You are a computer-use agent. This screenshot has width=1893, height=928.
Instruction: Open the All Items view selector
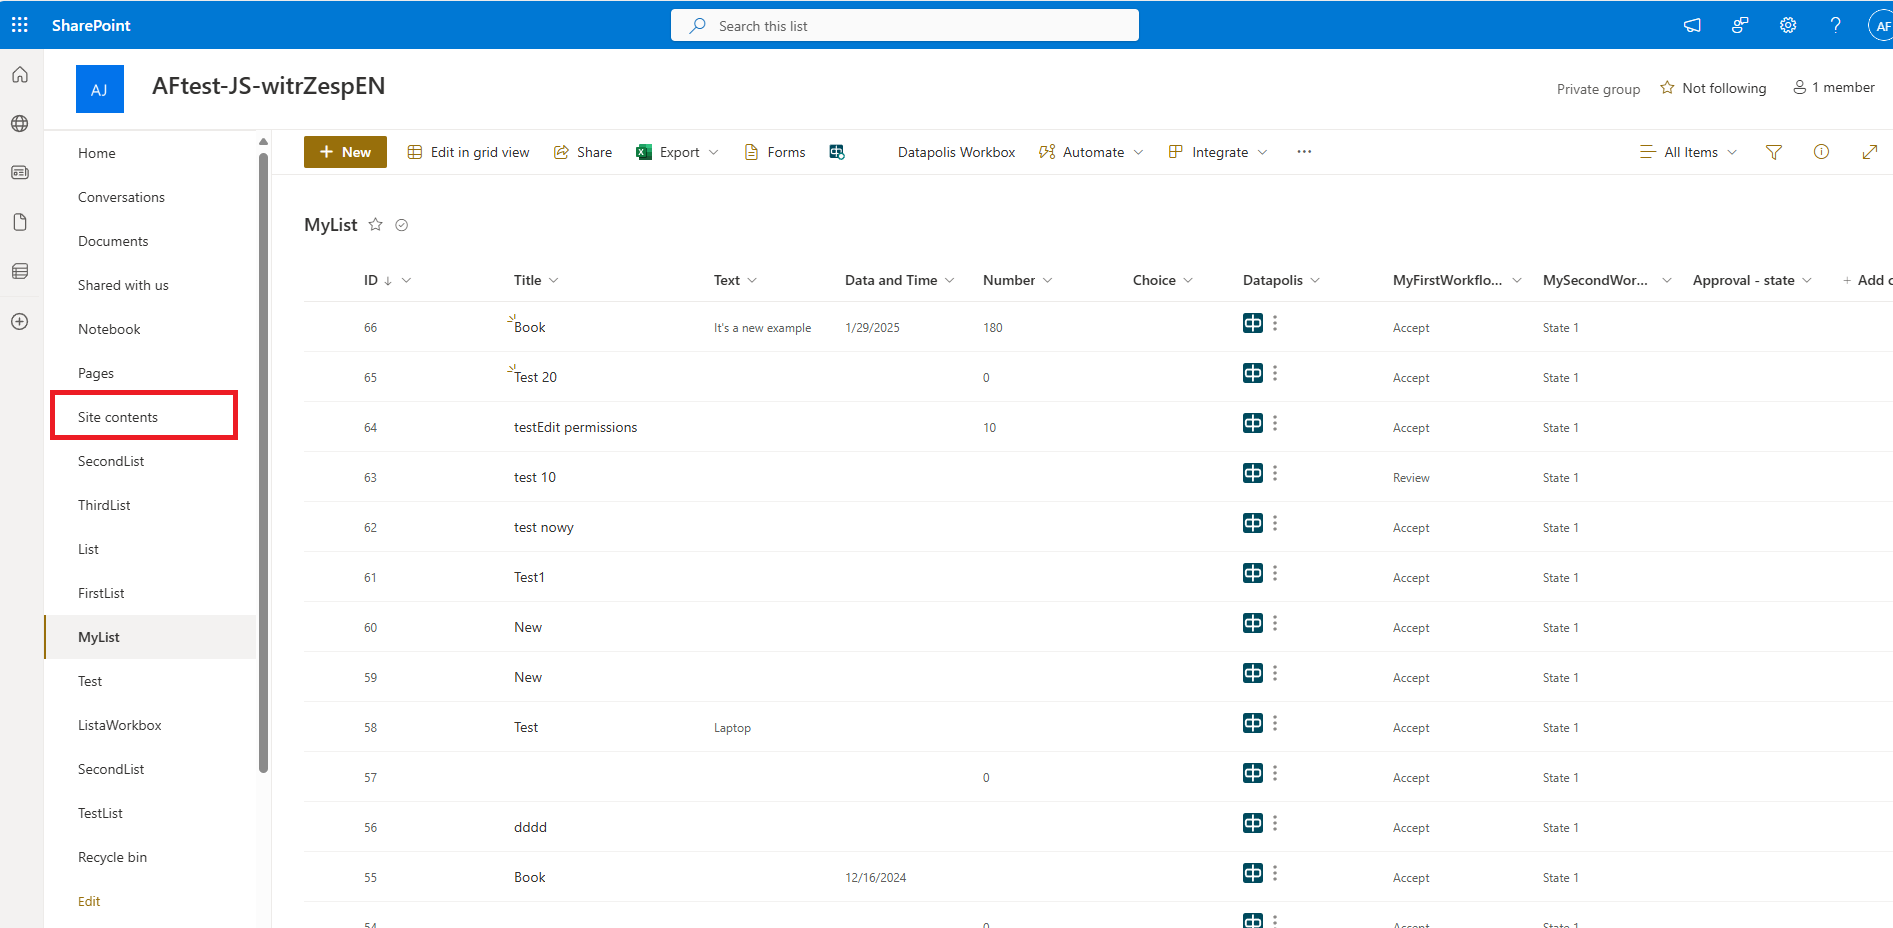1689,152
